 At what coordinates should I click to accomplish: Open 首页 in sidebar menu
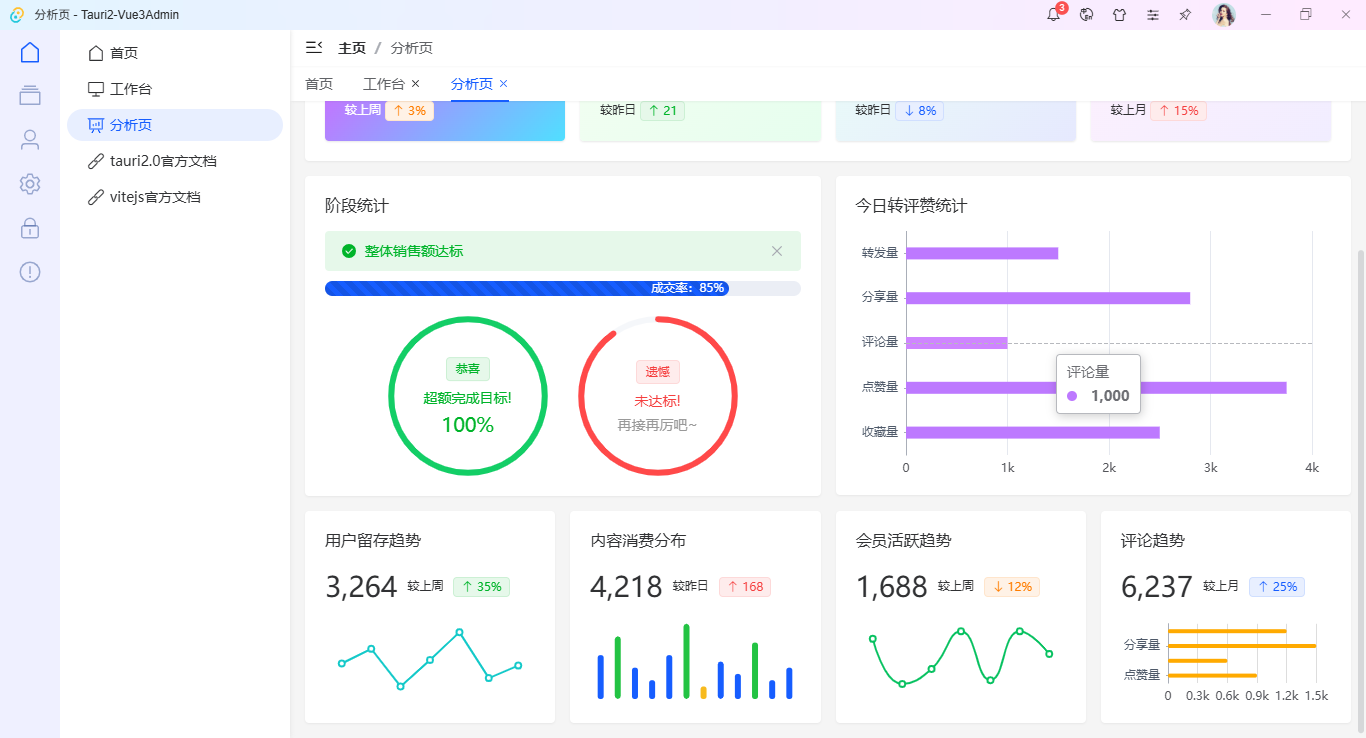point(175,53)
